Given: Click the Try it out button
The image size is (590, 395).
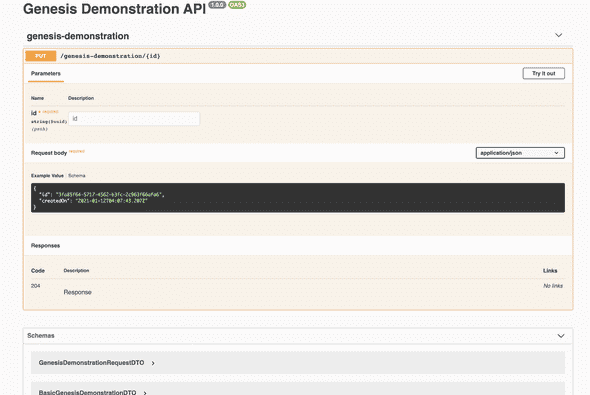Looking at the screenshot, I should [x=543, y=73].
